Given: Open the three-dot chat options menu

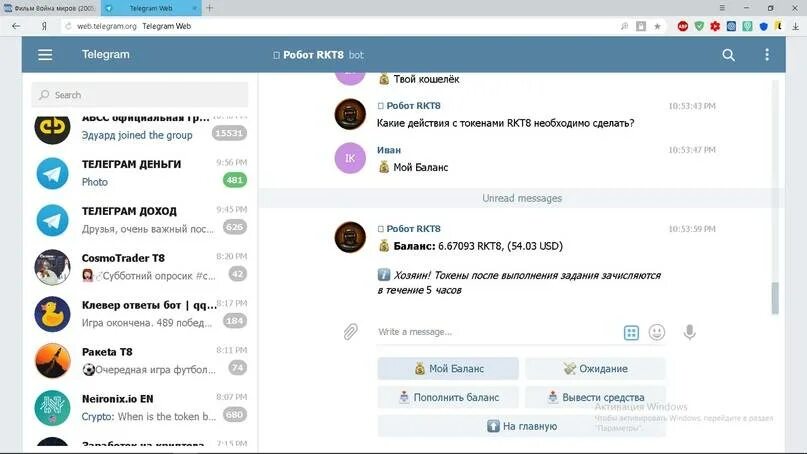Looking at the screenshot, I should pyautogui.click(x=767, y=55).
